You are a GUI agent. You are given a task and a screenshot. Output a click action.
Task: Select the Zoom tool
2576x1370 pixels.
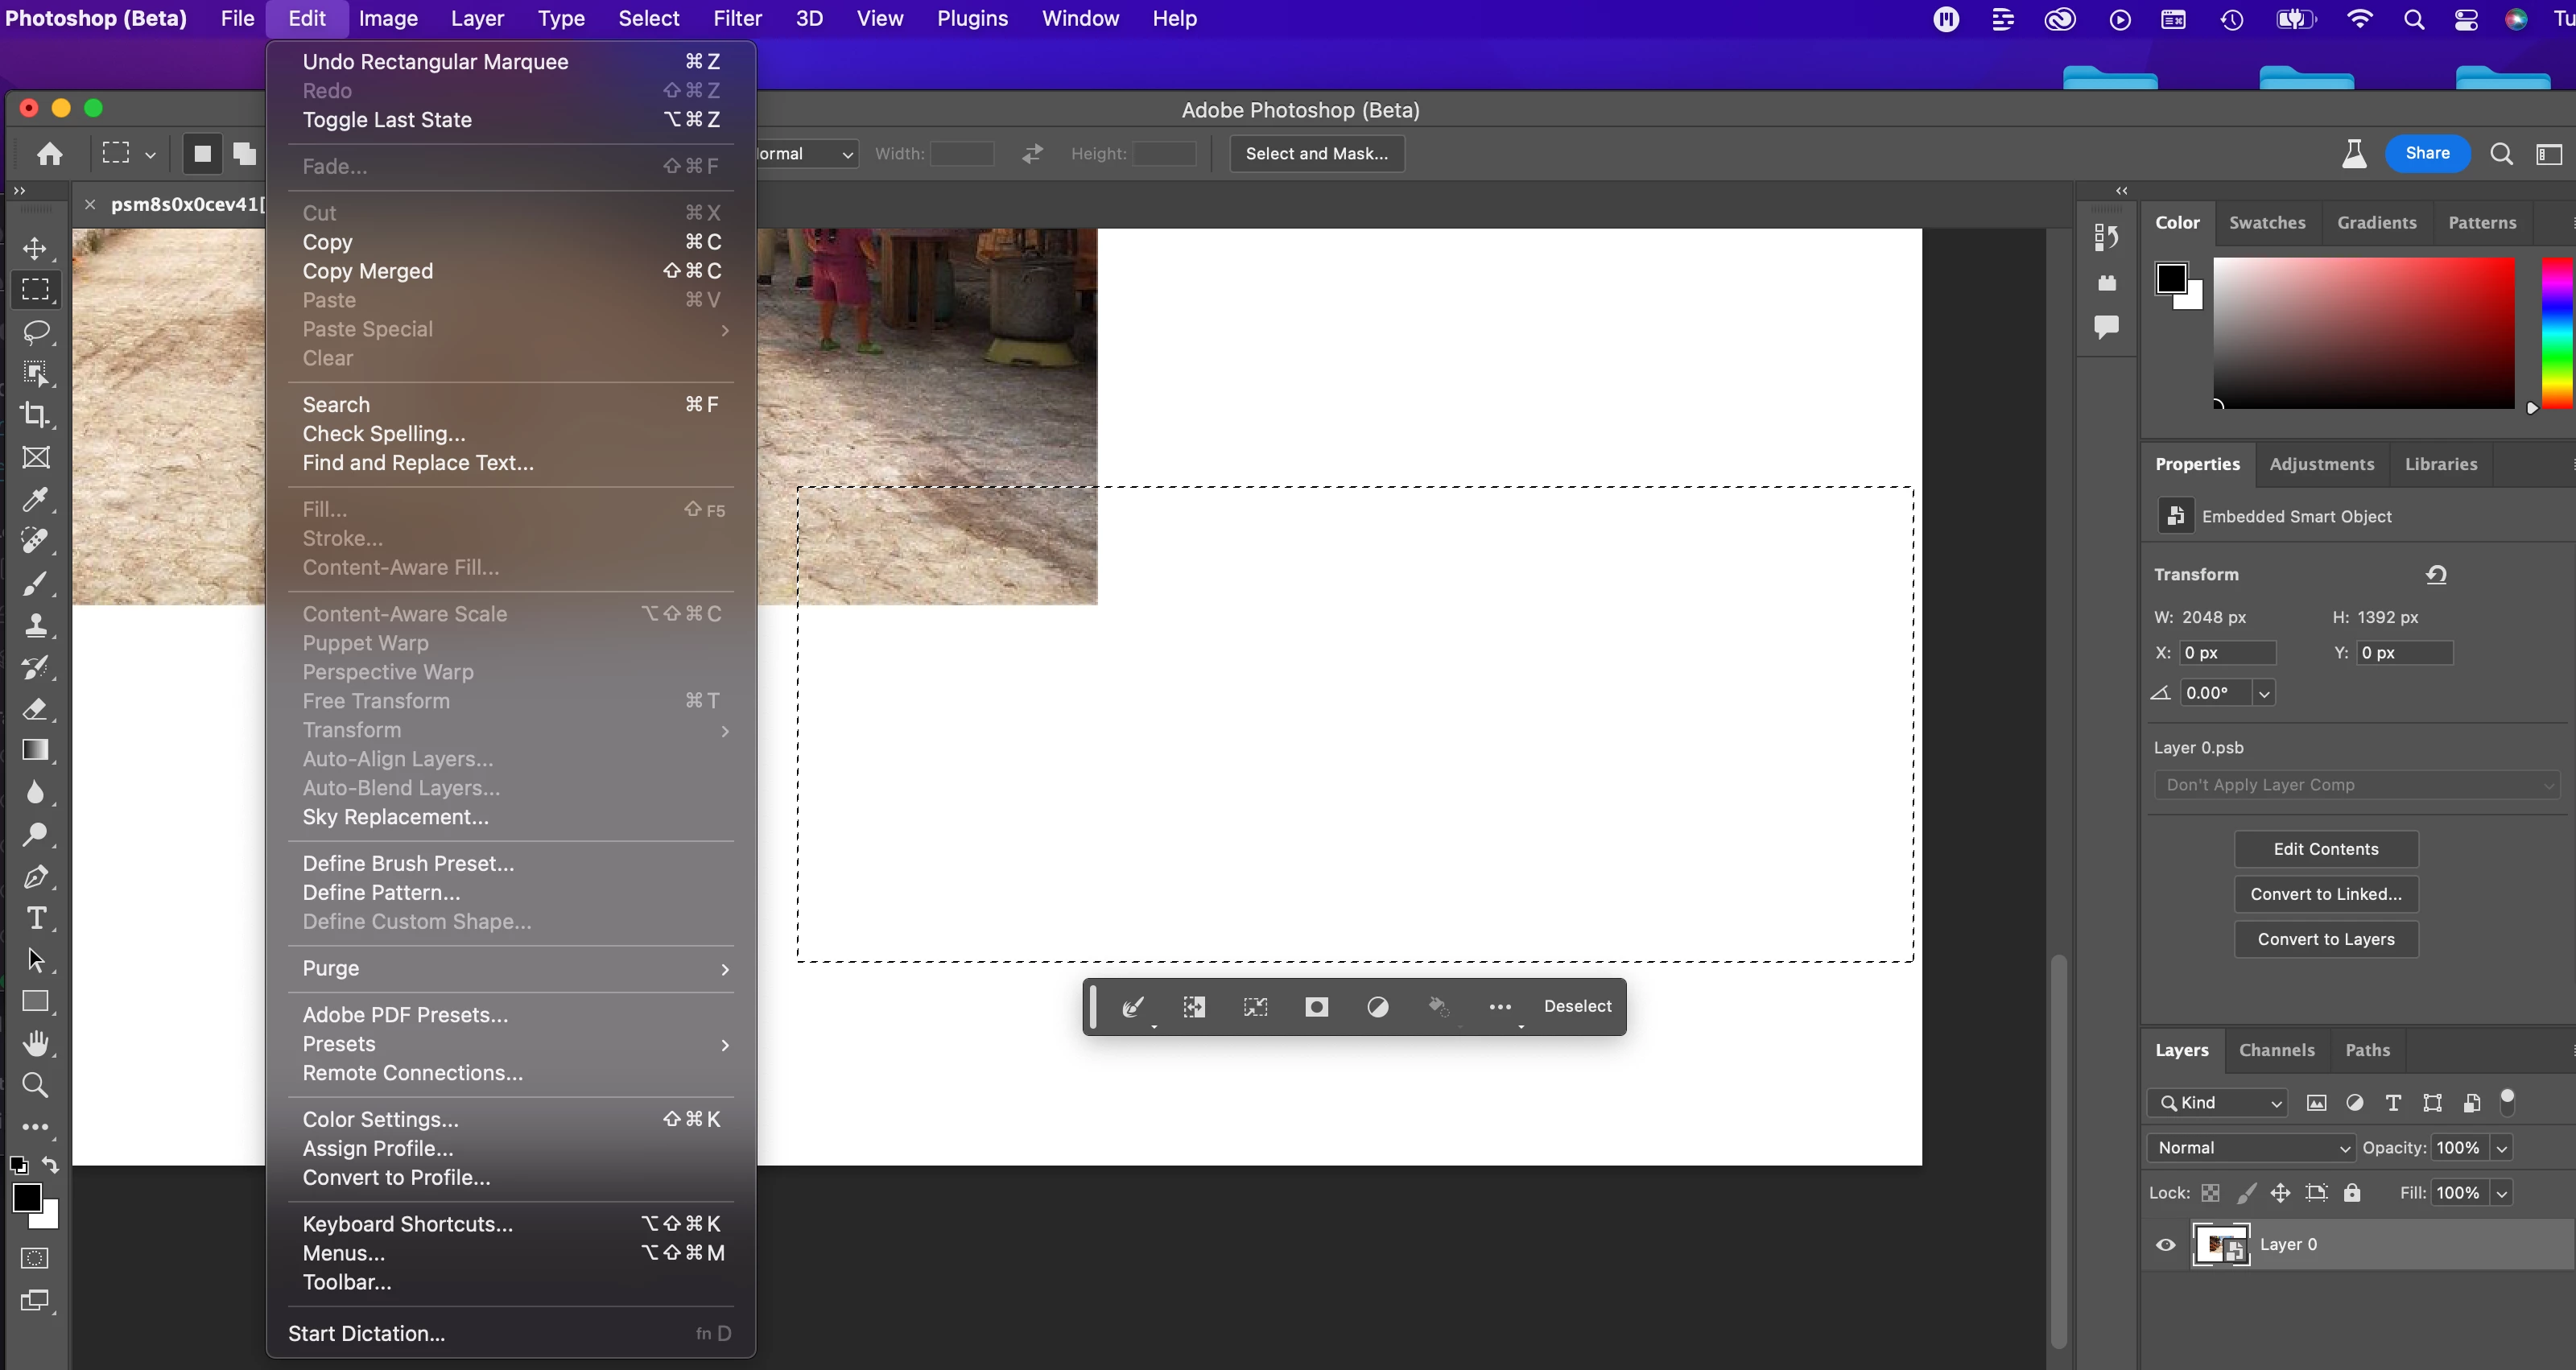36,1085
